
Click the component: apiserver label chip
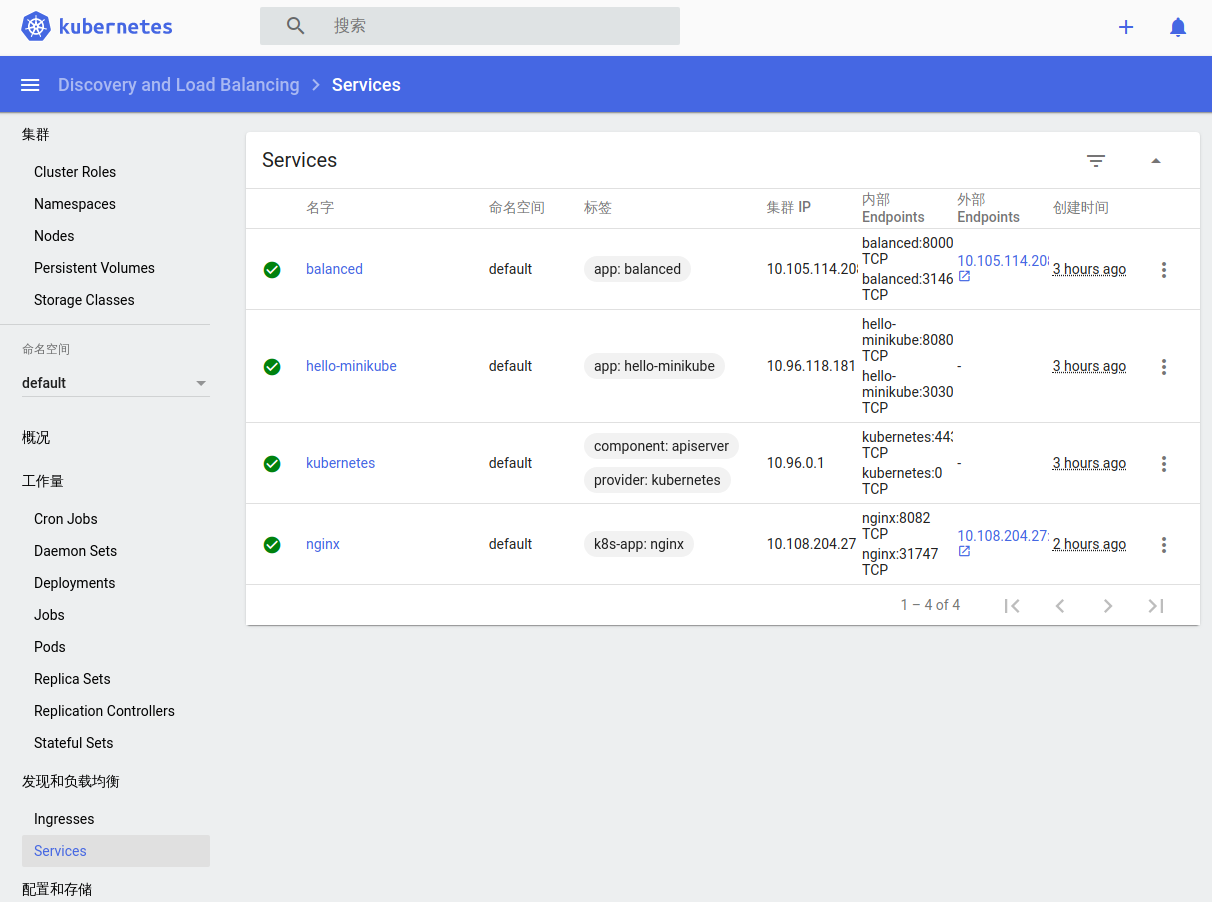(x=661, y=446)
